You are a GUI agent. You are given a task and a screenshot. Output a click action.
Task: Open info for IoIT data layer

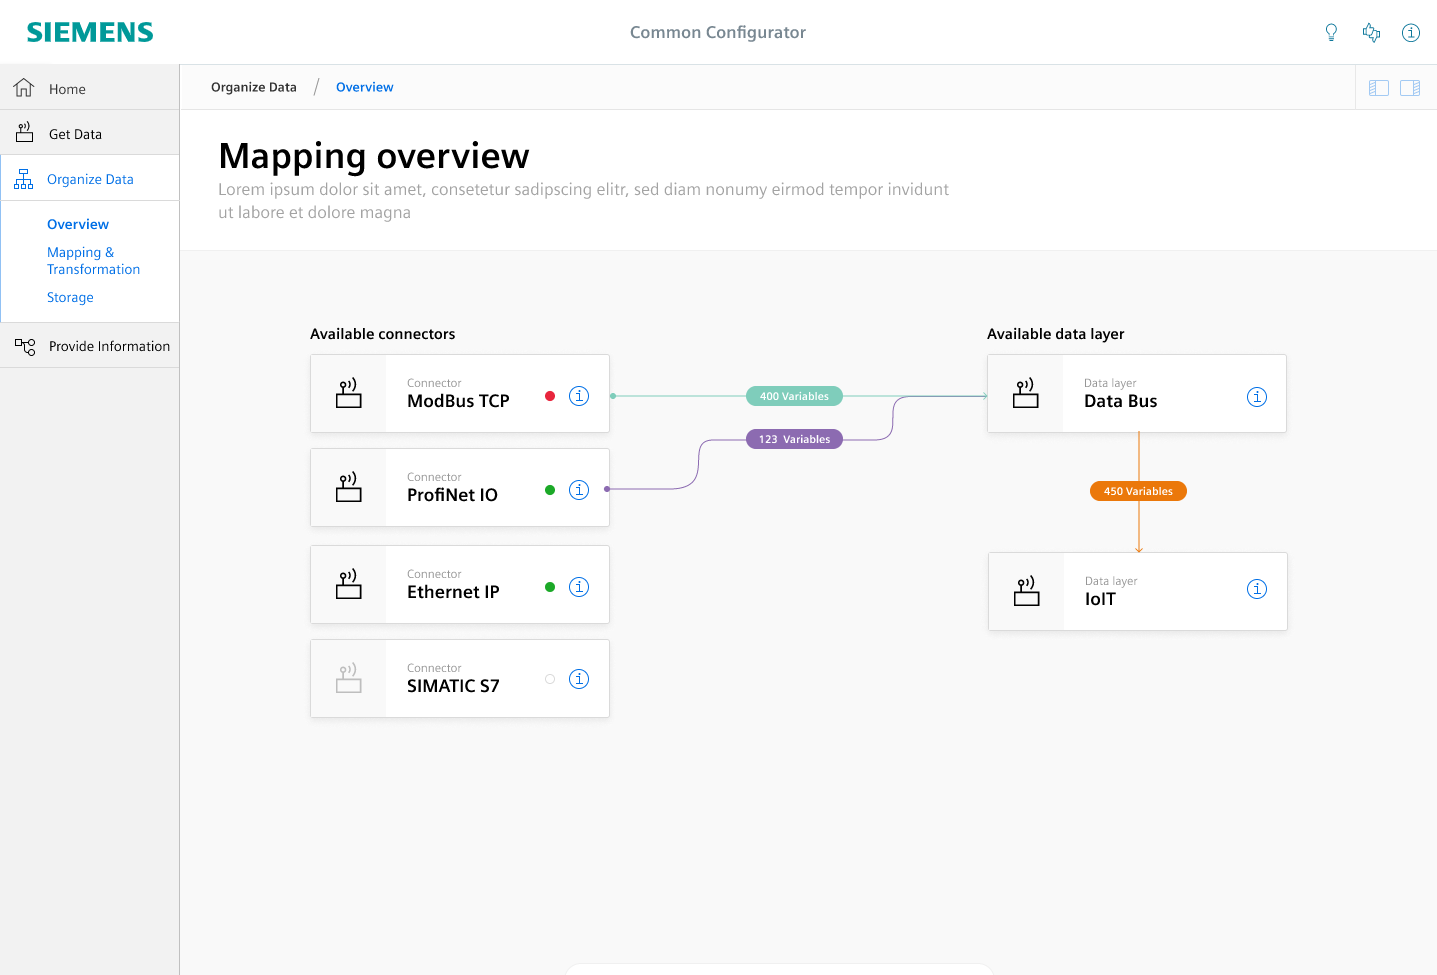(x=1257, y=589)
